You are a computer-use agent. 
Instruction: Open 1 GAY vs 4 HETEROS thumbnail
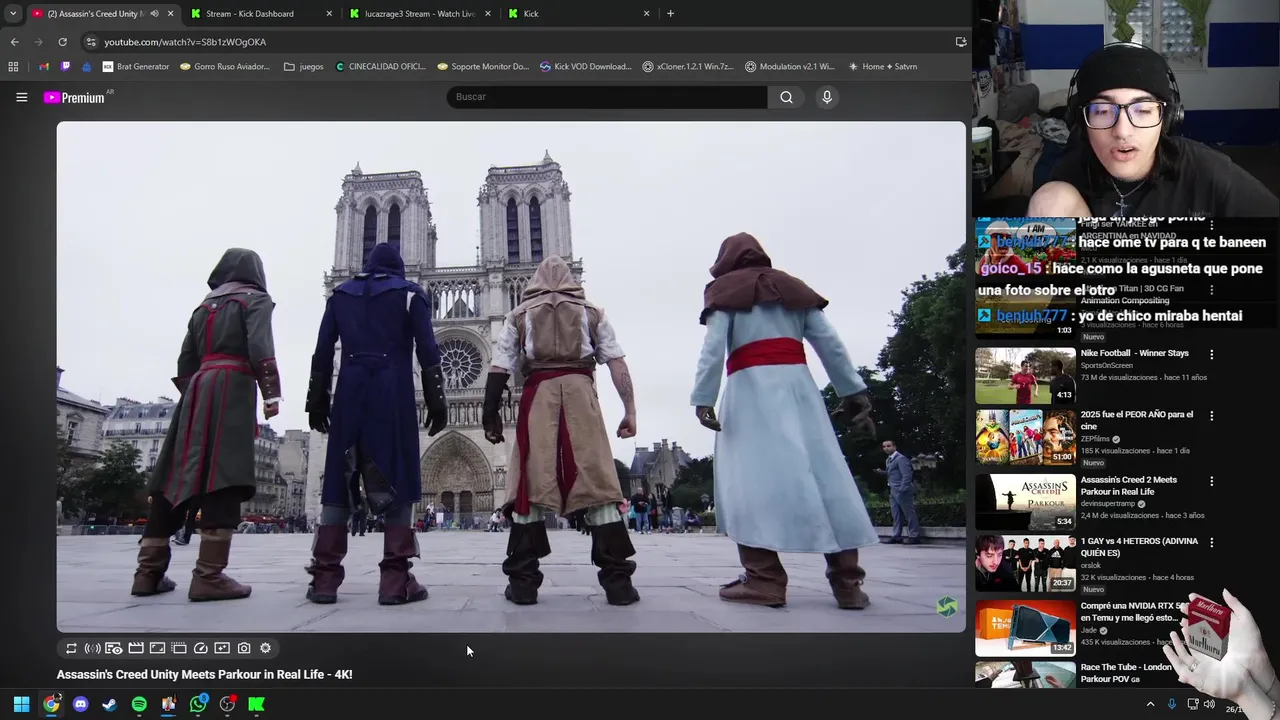coord(1025,563)
